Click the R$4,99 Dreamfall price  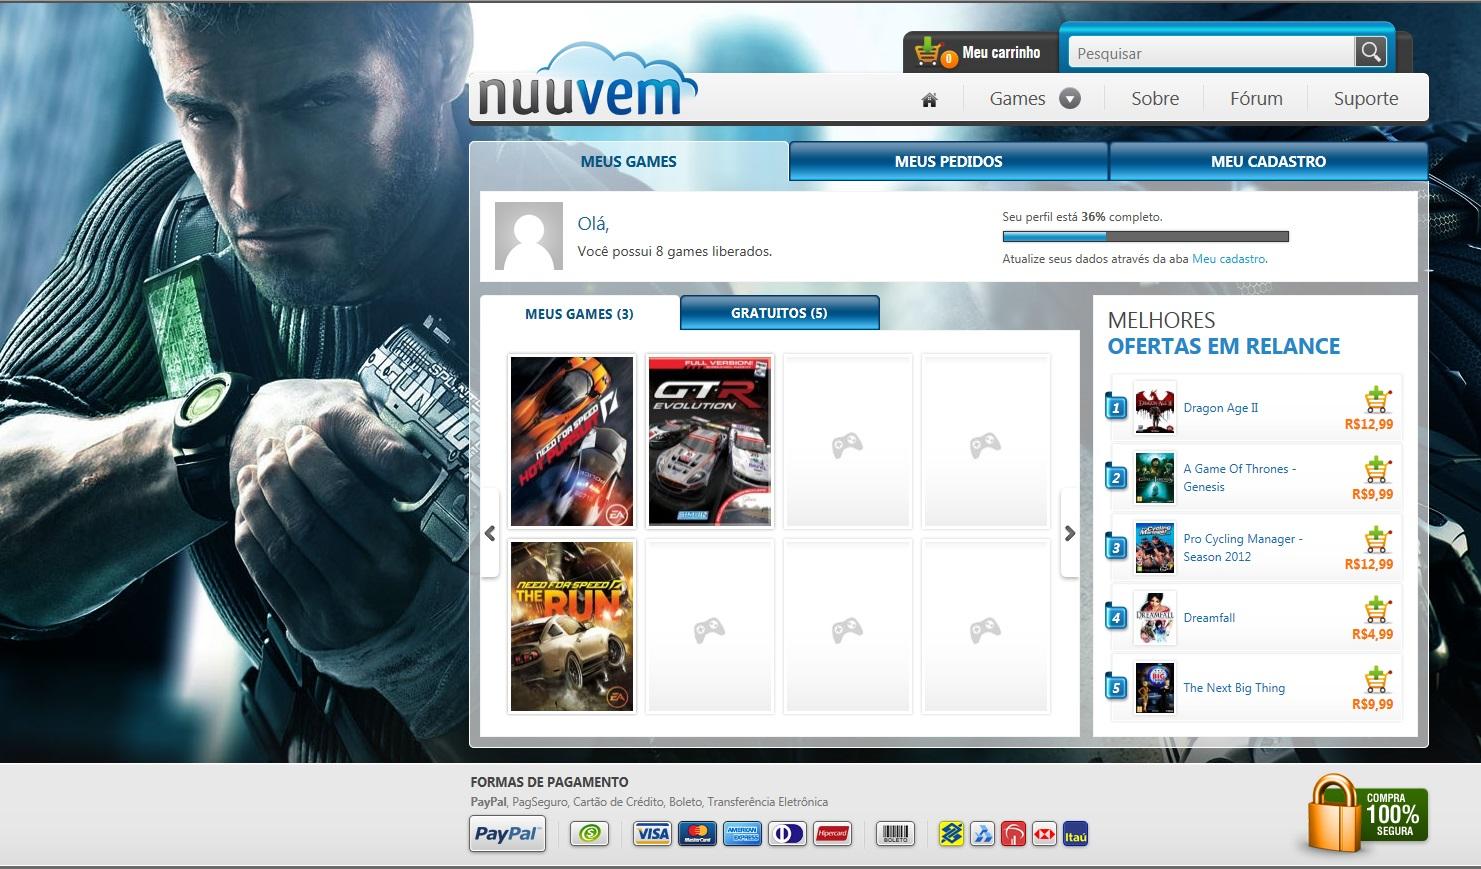(x=1372, y=634)
